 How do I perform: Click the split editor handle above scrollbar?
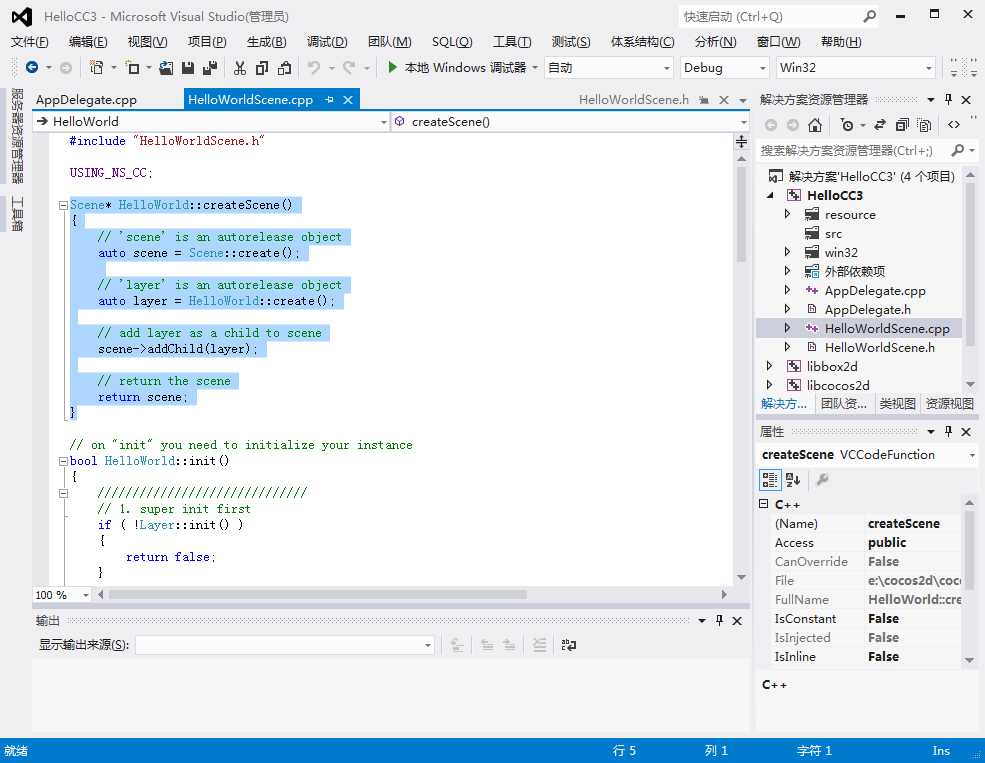(x=741, y=141)
